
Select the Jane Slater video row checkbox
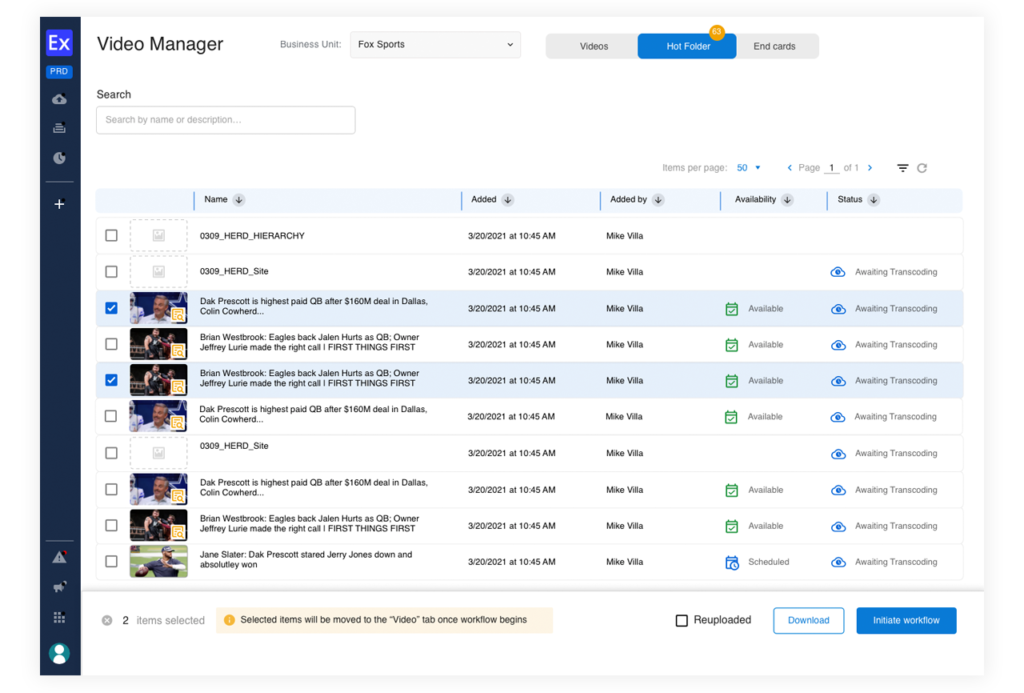pos(111,562)
